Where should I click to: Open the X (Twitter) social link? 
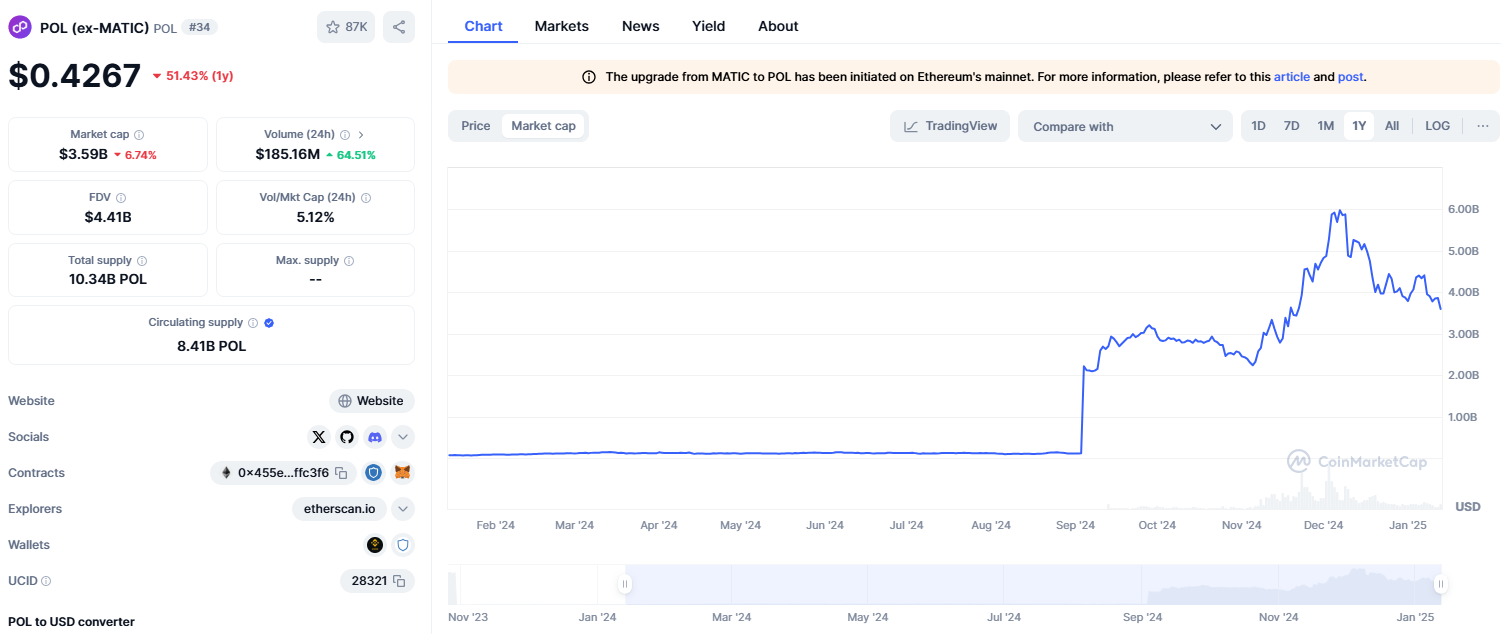coord(319,437)
